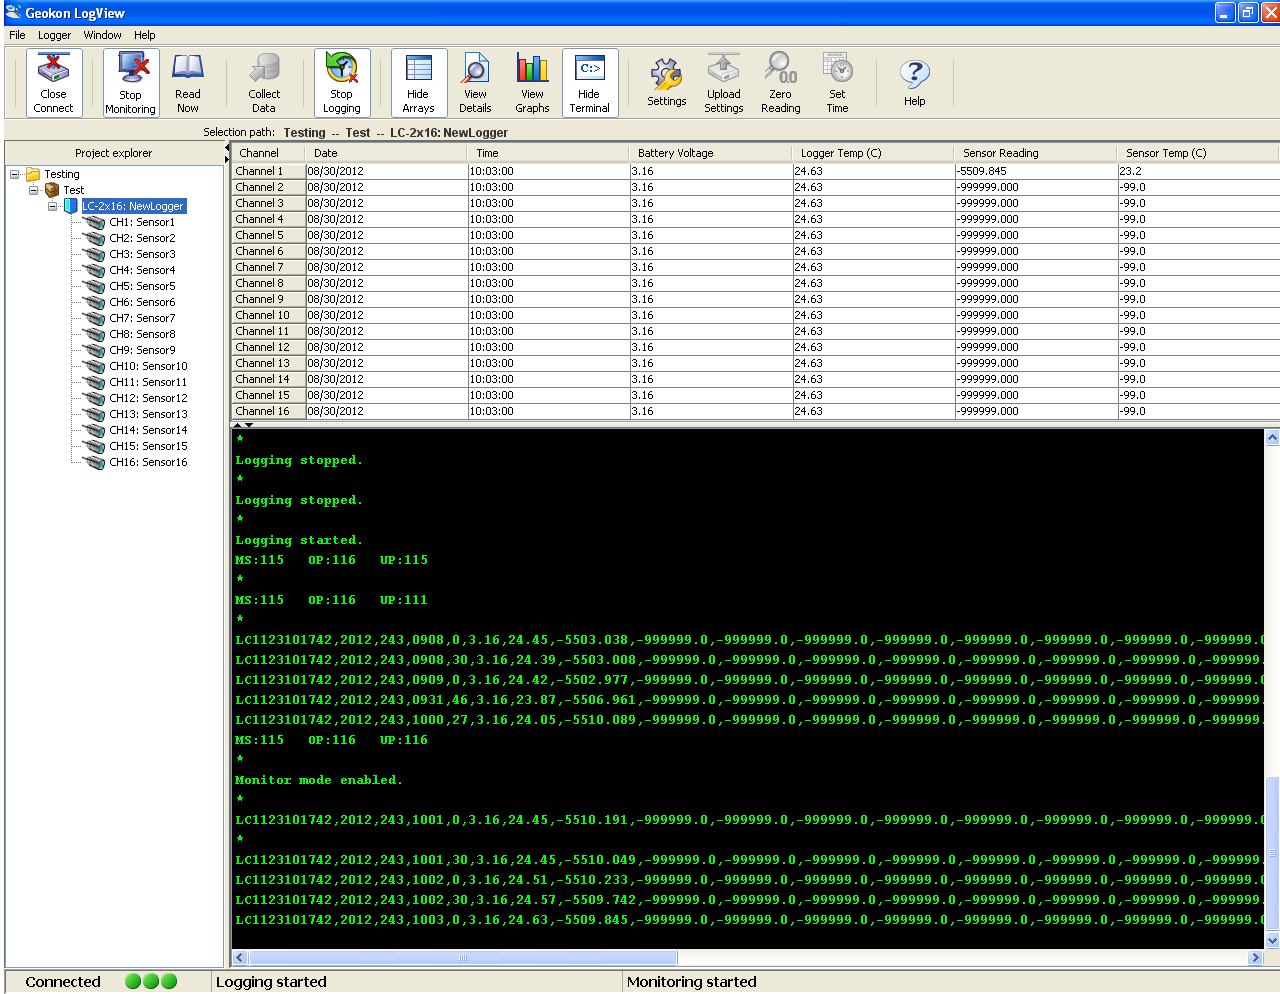Open View Graphs from the toolbar

[x=532, y=82]
